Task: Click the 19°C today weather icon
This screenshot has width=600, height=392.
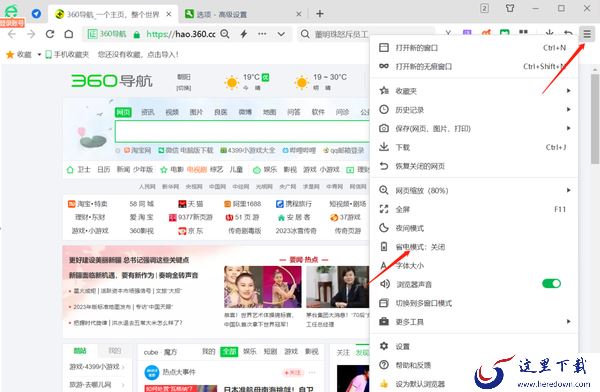Action: coord(232,82)
